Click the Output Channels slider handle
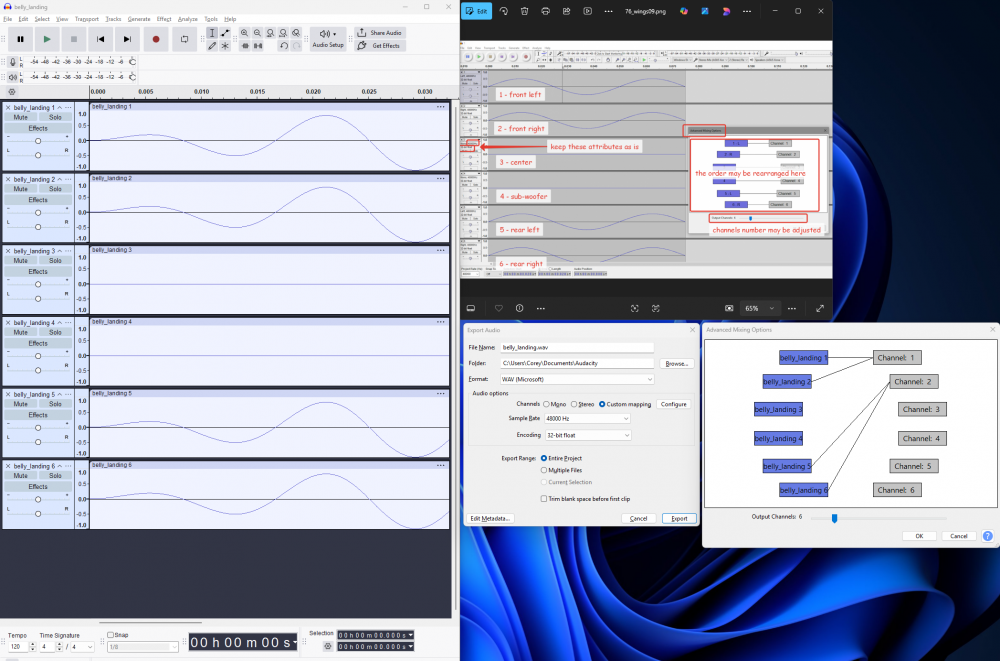Image resolution: width=1000 pixels, height=661 pixels. 834,517
